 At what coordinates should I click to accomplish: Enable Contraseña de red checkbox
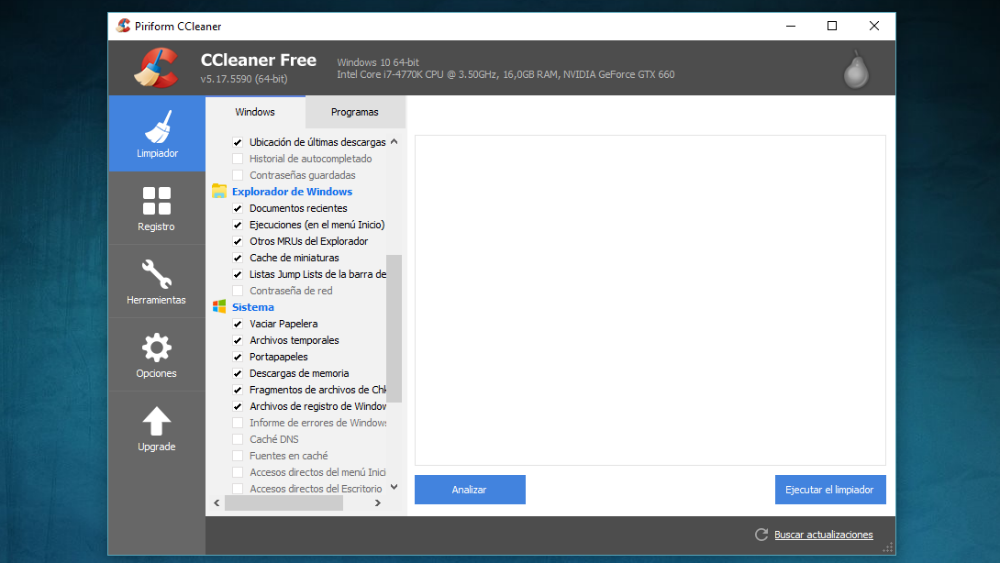click(x=238, y=291)
